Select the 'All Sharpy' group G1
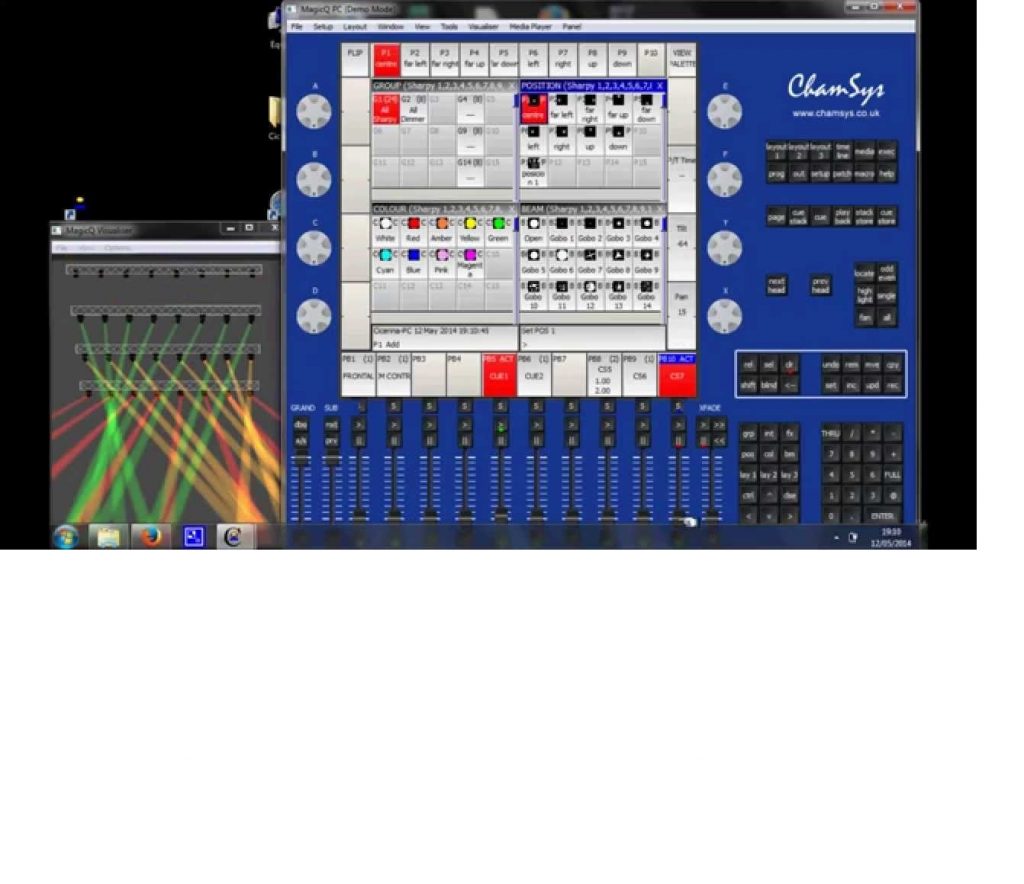Screen dimensions: 1024x884 coord(385,108)
